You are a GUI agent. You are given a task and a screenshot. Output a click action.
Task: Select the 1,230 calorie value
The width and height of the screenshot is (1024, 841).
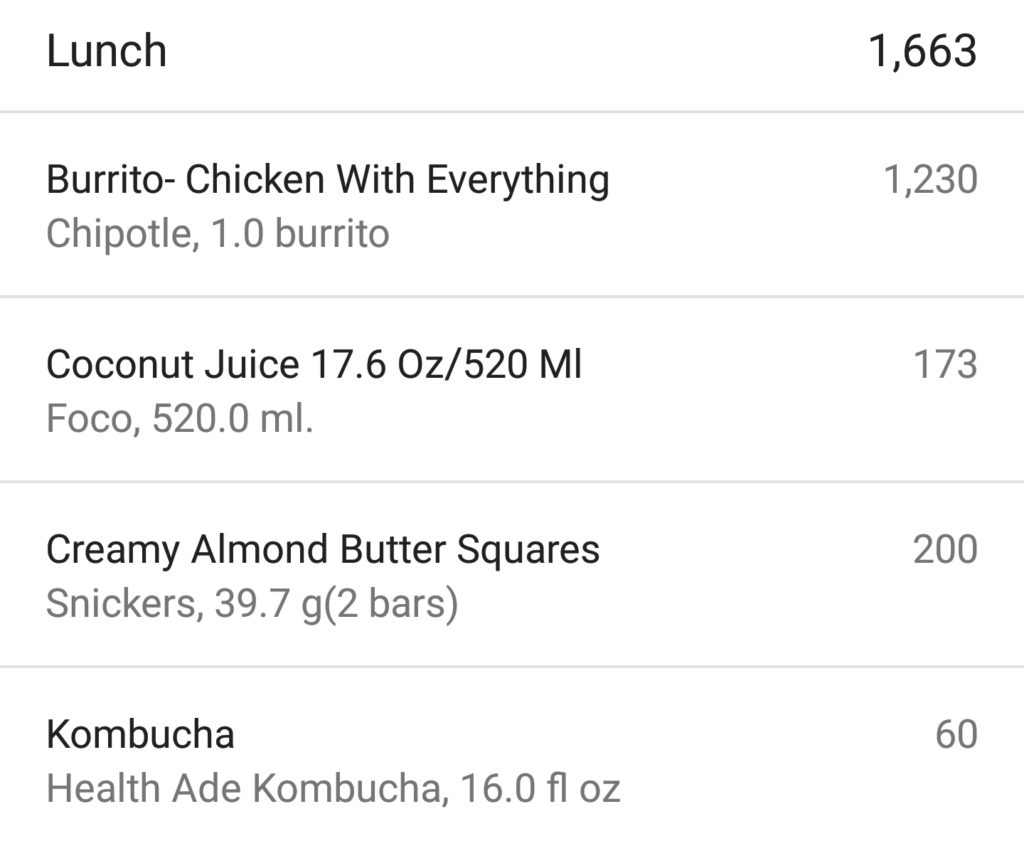tap(930, 180)
